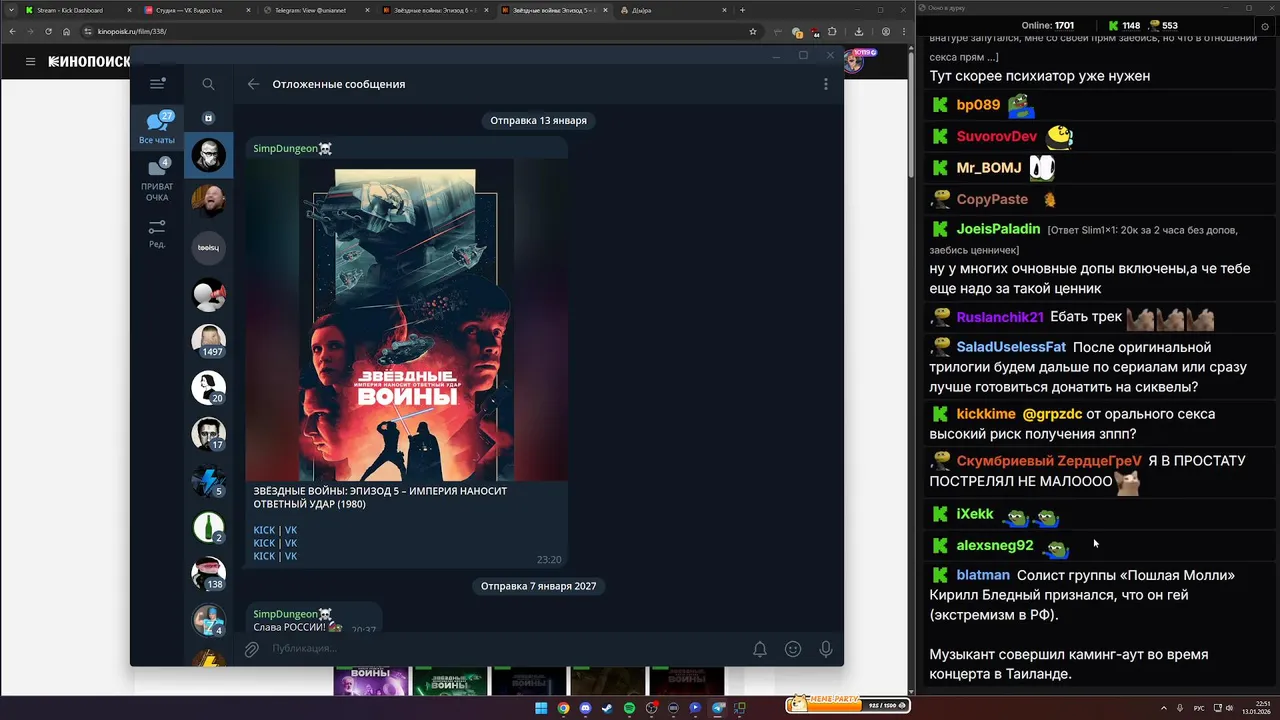Open the three-dot menu in scheduled messages
The image size is (1280, 720).
click(825, 84)
